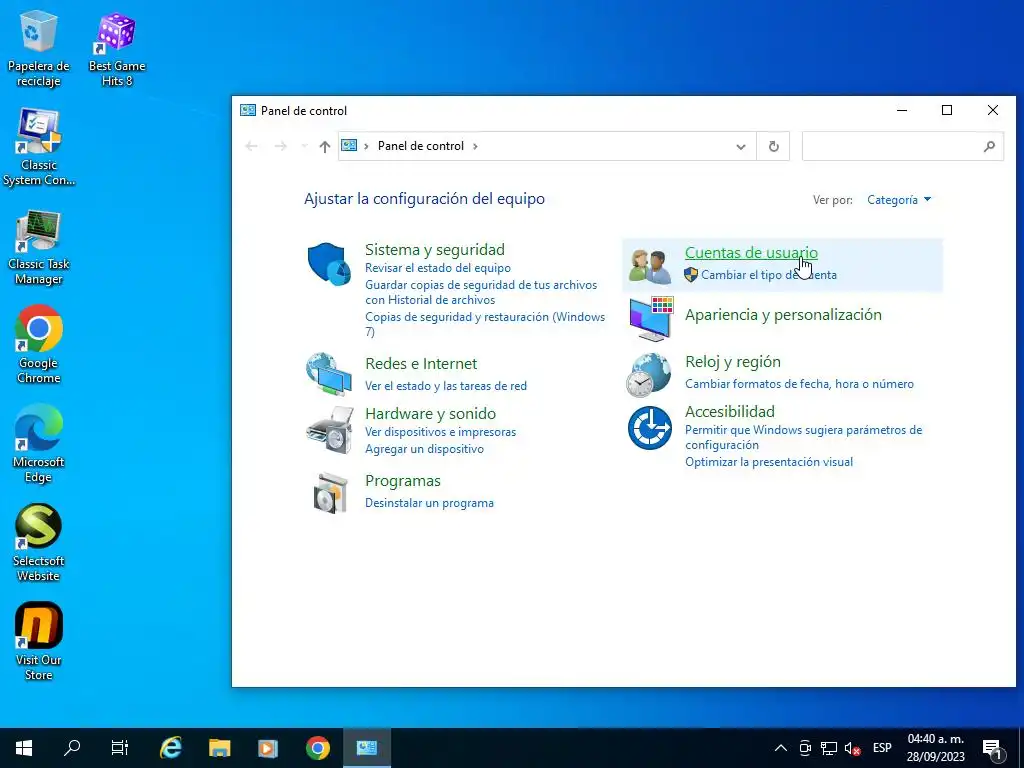Open Hardware y sonido heading link
This screenshot has width=1024, height=768.
tap(430, 413)
